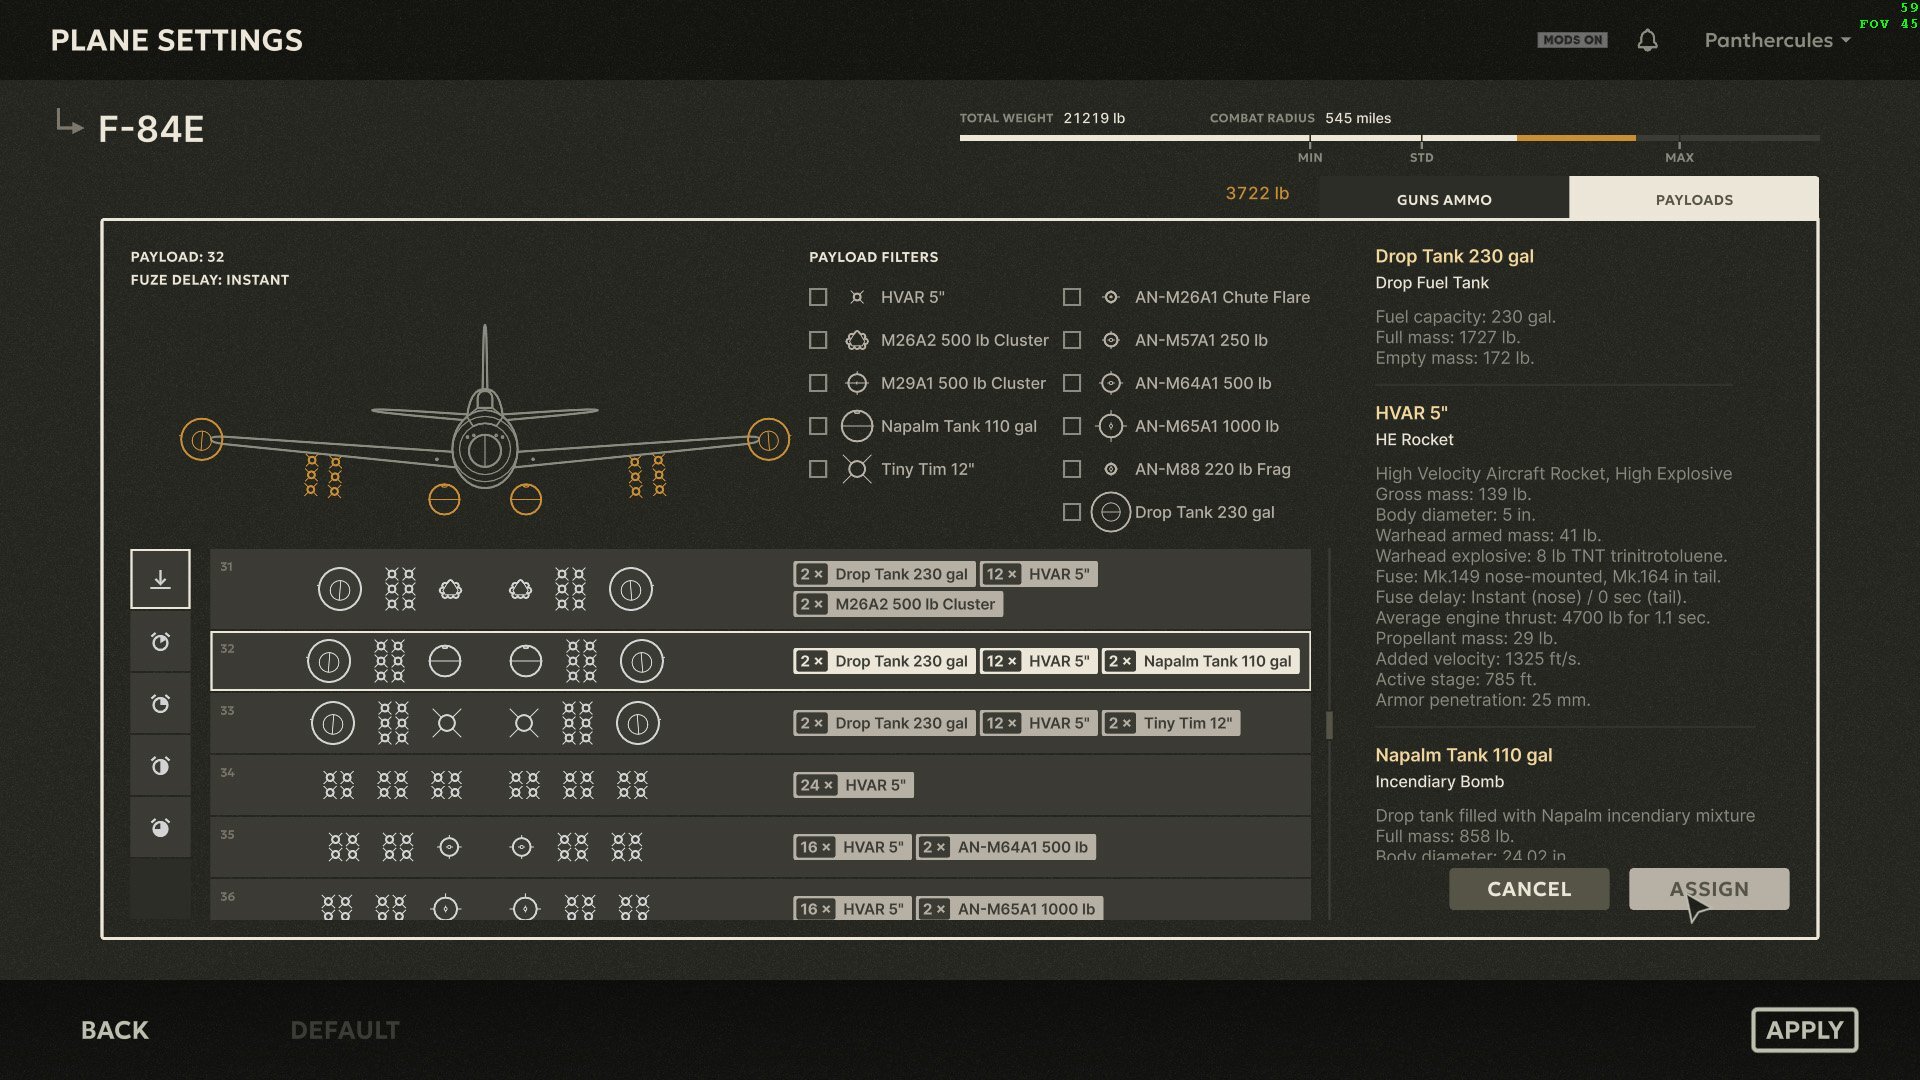Click the right inboard napalm tank on the plane diagram

(x=526, y=499)
